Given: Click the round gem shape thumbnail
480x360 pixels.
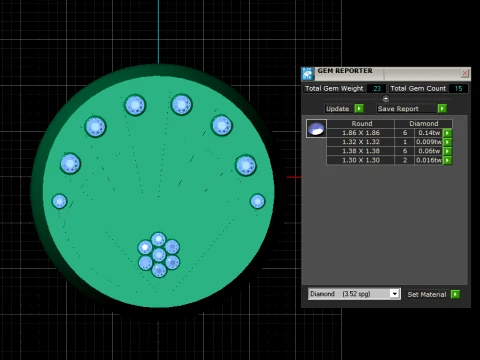Looking at the screenshot, I should (x=316, y=129).
